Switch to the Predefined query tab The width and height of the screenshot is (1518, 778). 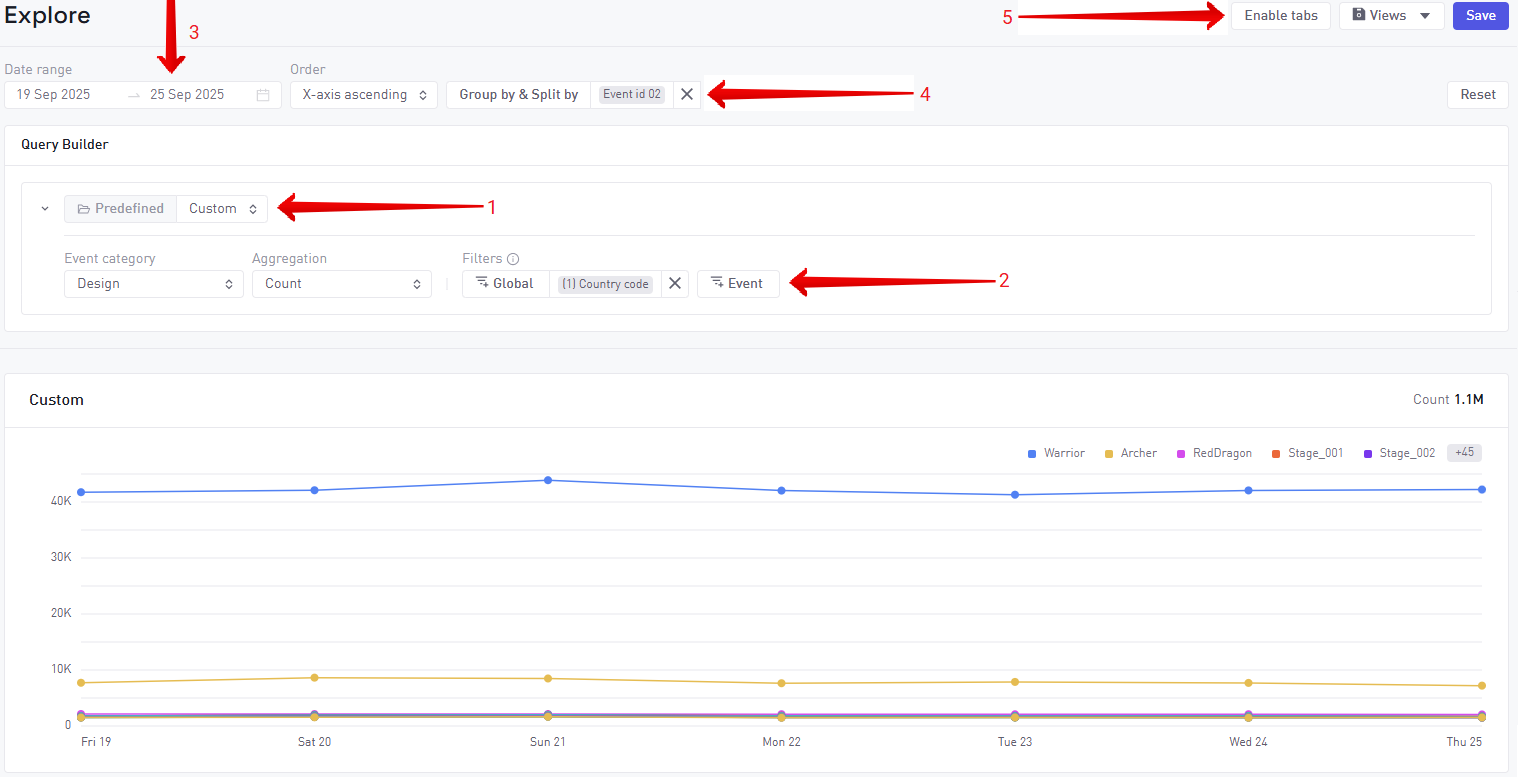coord(121,209)
